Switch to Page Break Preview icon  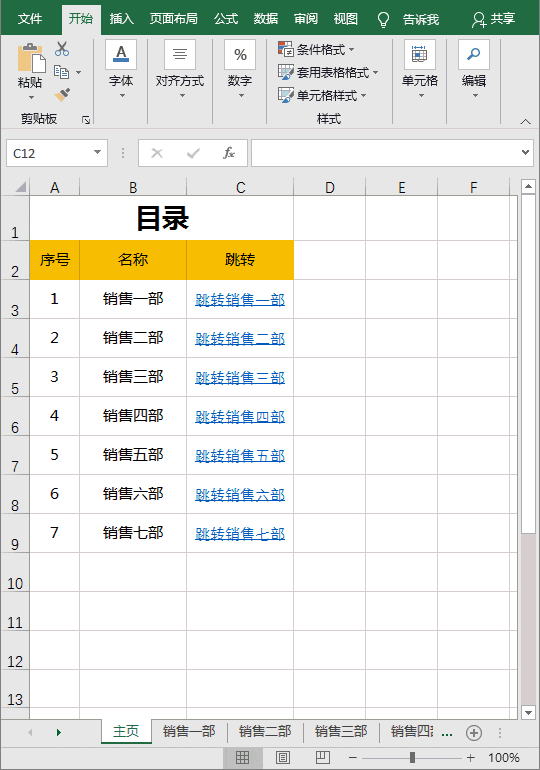pyautogui.click(x=323, y=757)
